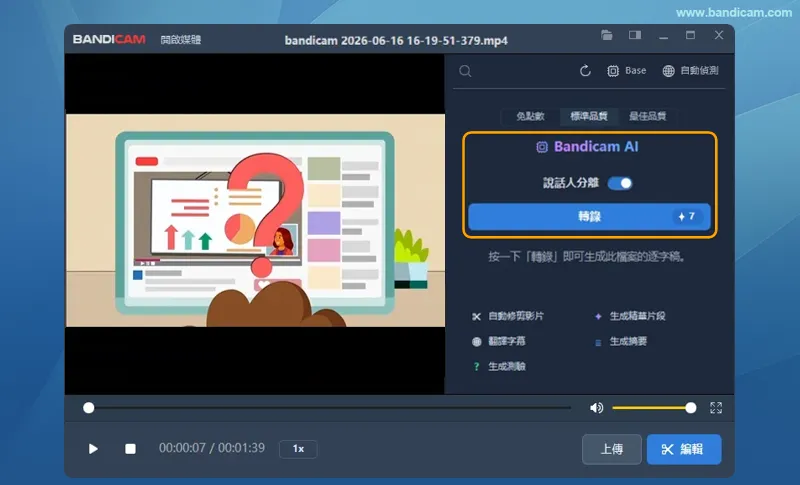Viewport: 800px width, 485px height.
Task: Stop the video playback
Action: coord(130,449)
